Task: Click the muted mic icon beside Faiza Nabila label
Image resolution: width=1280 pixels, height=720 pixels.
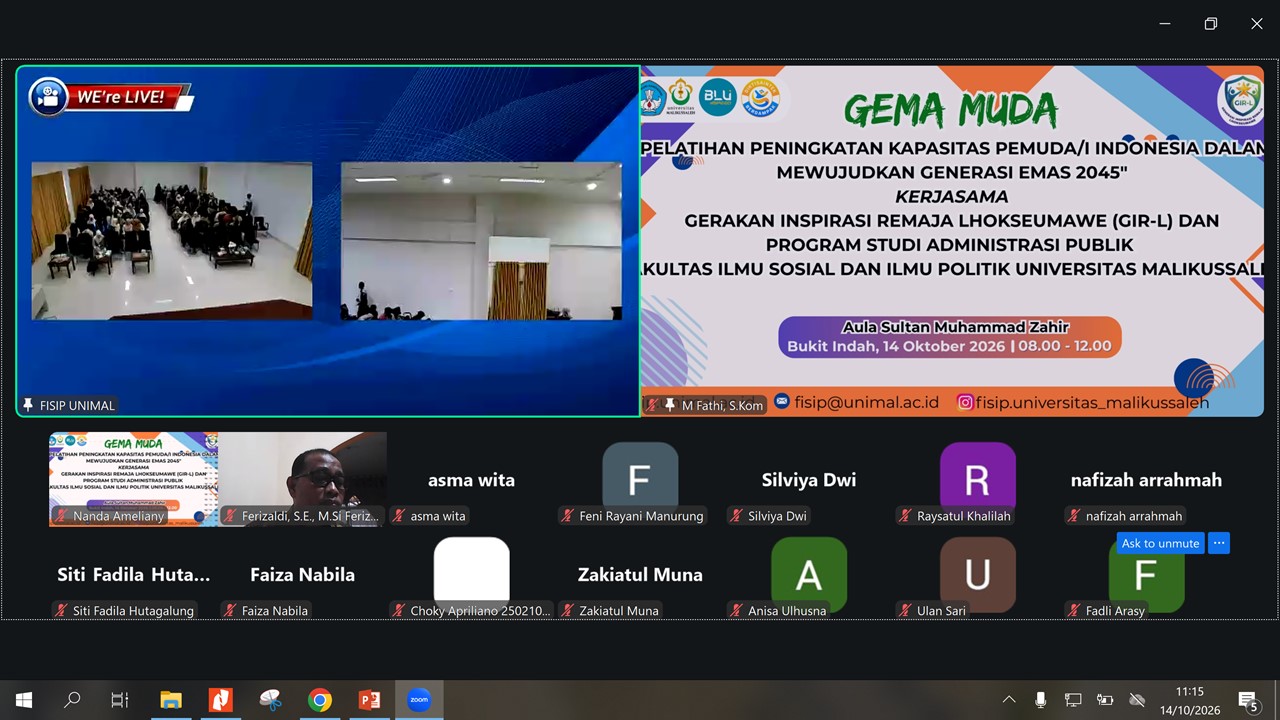Action: pyautogui.click(x=231, y=610)
